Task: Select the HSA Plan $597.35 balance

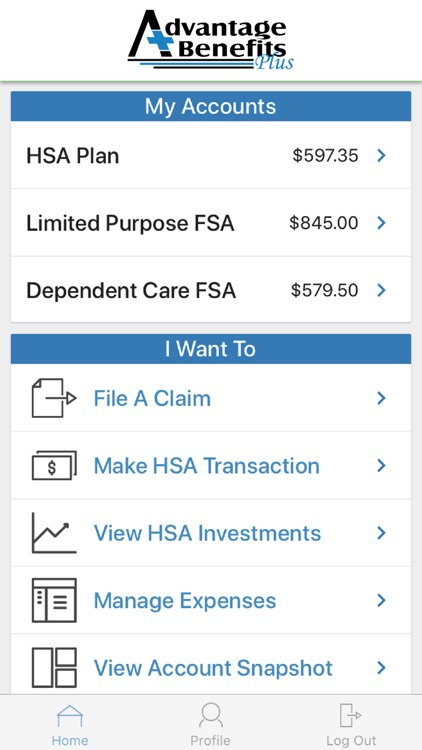Action: [325, 156]
